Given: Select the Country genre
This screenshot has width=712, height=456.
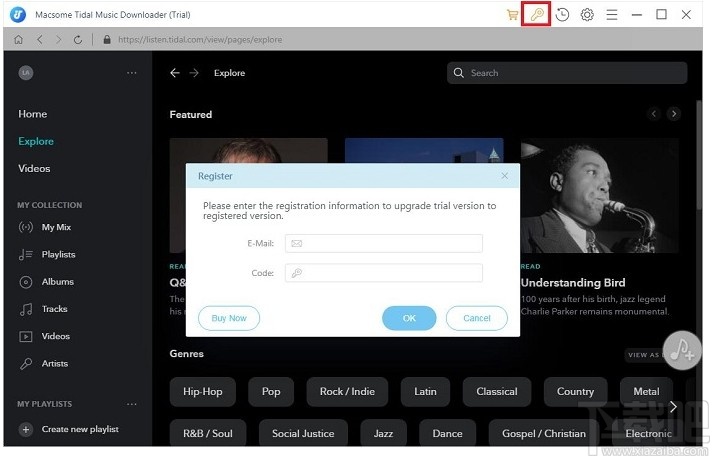Looking at the screenshot, I should [x=575, y=392].
